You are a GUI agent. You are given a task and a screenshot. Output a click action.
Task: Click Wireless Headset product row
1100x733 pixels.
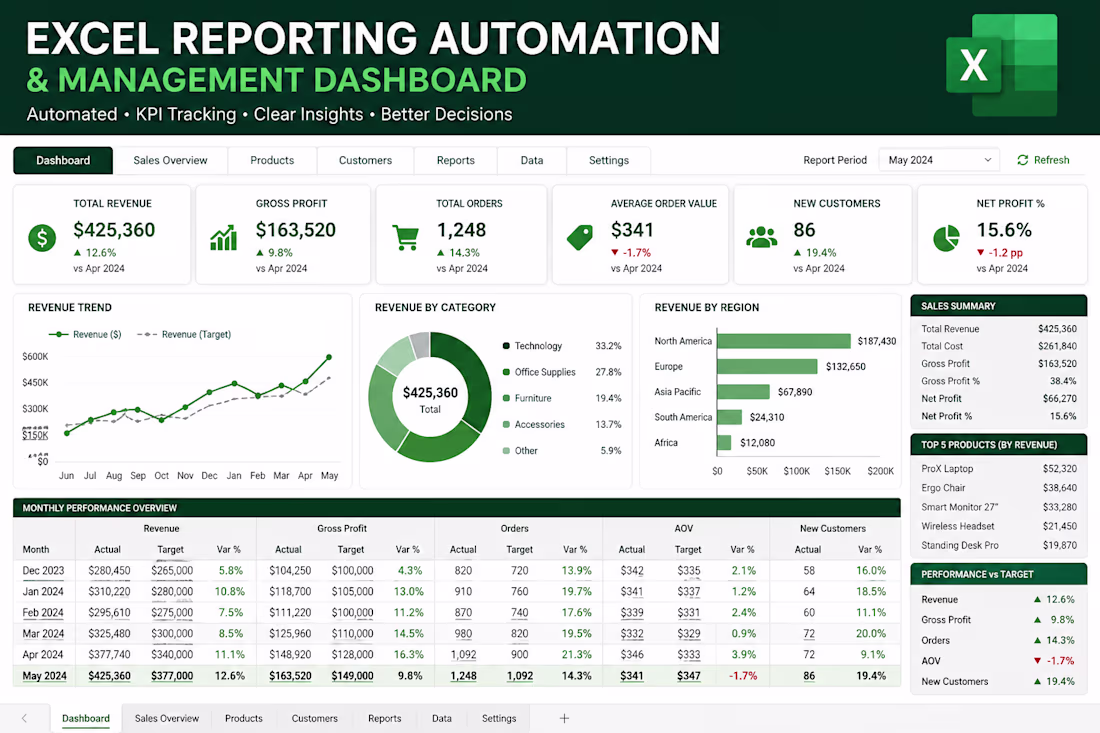click(x=999, y=526)
